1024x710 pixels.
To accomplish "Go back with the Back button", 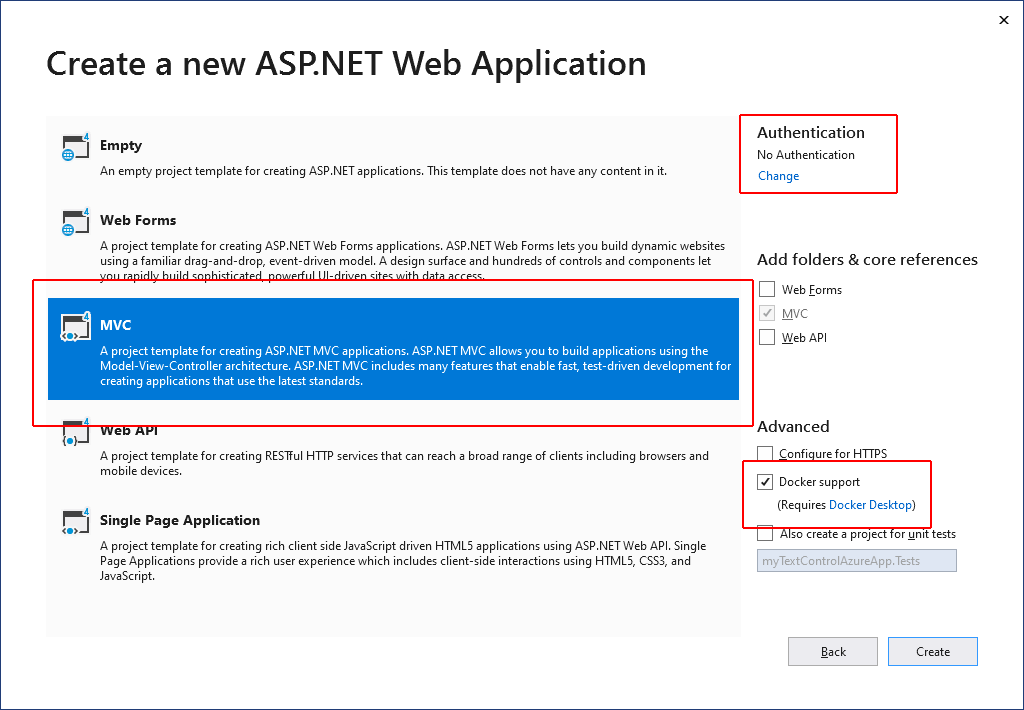I will point(833,652).
